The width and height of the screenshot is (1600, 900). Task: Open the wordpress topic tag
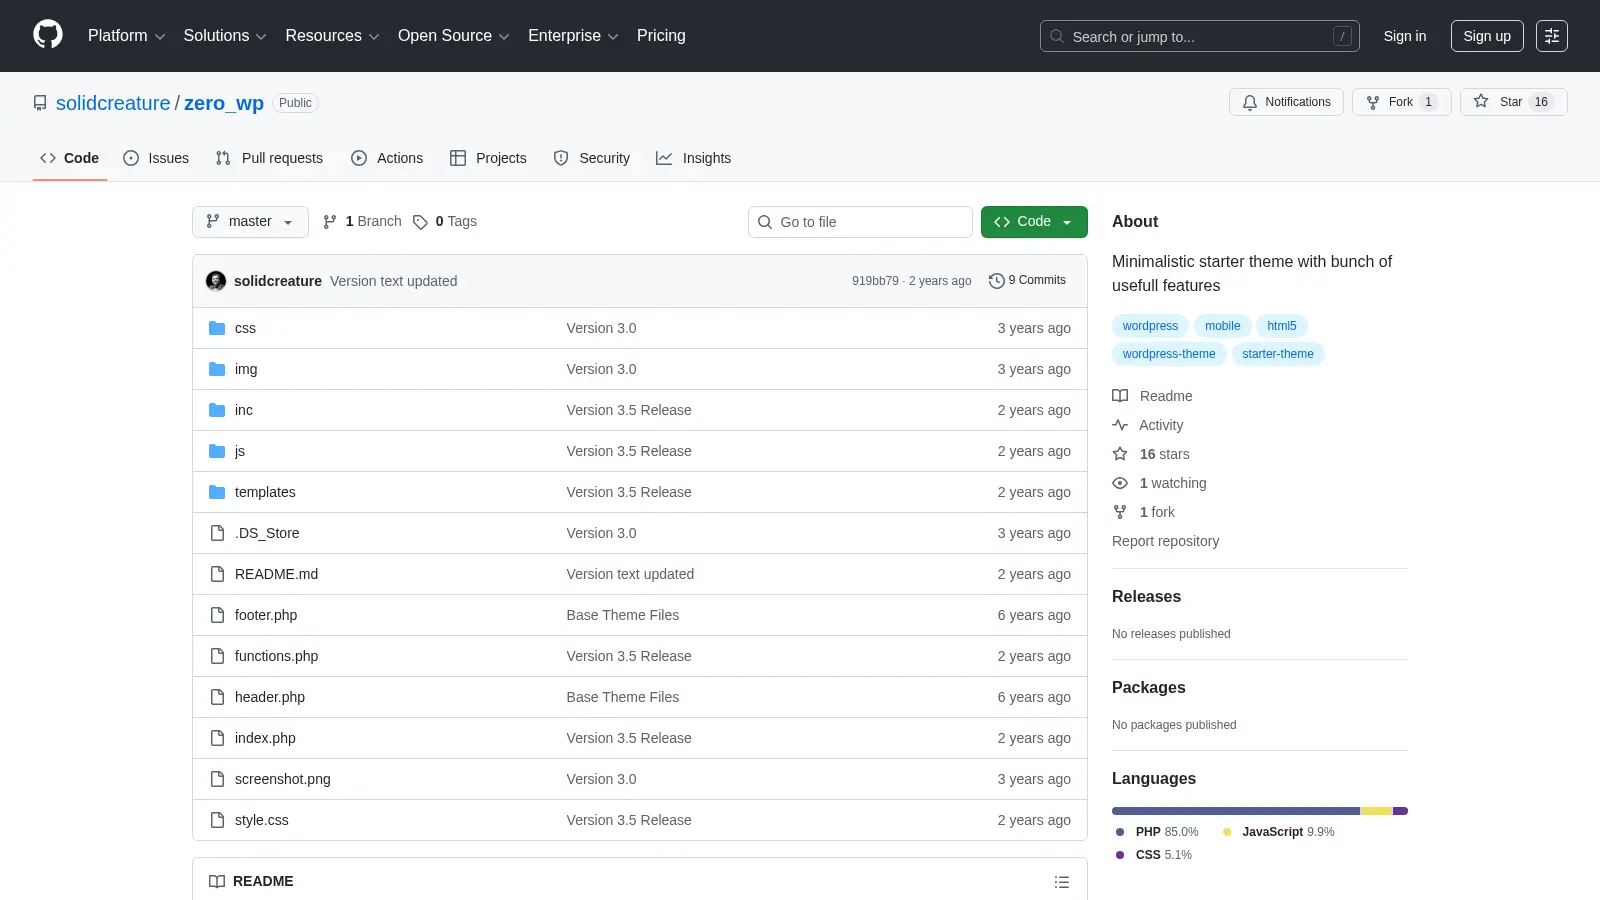1150,326
